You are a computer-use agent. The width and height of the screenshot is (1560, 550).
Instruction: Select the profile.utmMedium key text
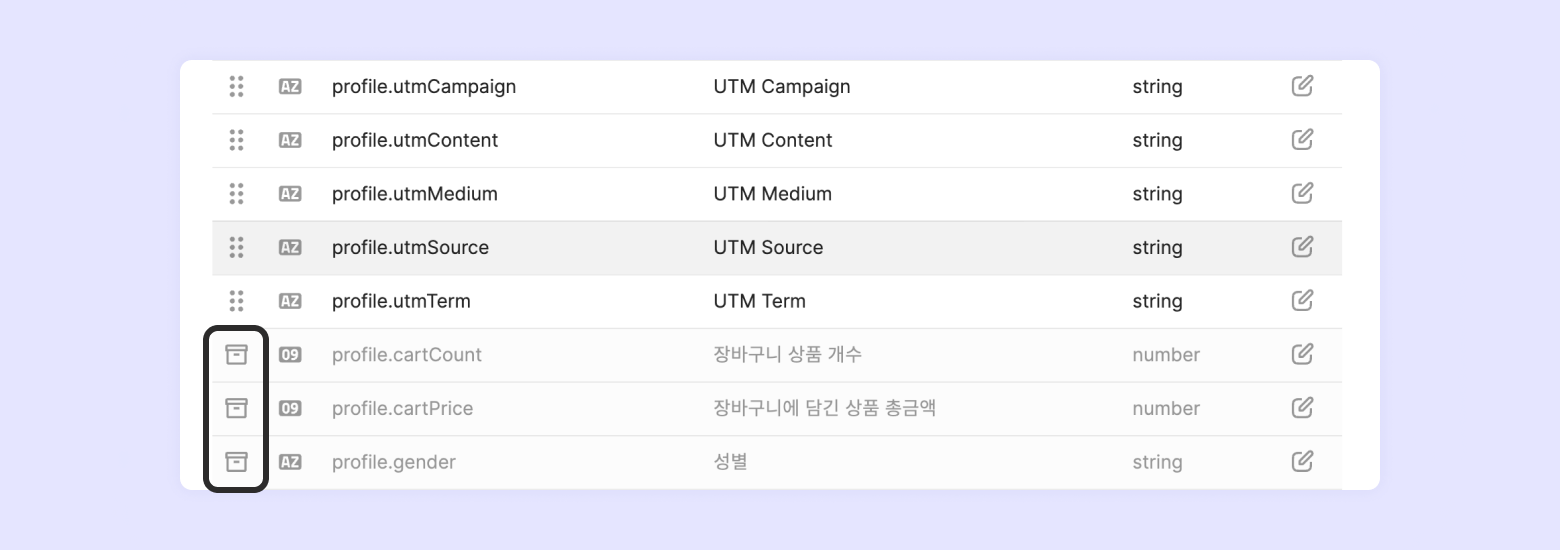click(414, 194)
